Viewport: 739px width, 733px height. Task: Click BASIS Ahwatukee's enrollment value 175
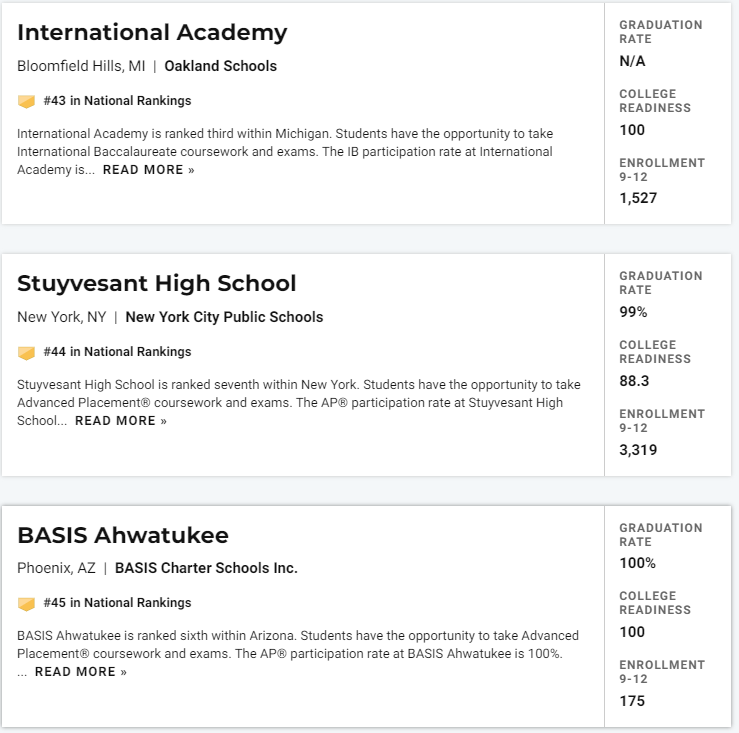tap(632, 701)
